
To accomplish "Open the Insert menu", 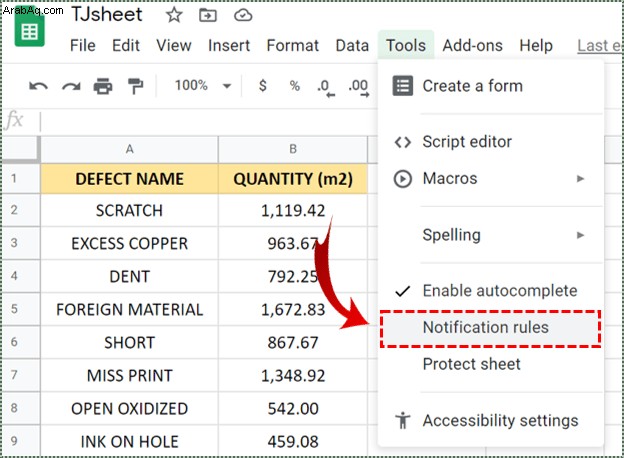I will click(x=229, y=45).
